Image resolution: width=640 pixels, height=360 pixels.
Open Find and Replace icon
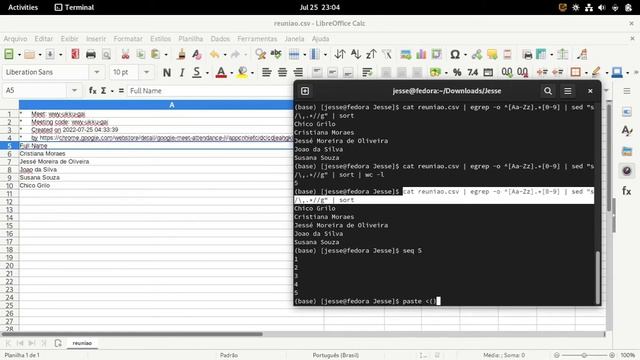(x=260, y=54)
